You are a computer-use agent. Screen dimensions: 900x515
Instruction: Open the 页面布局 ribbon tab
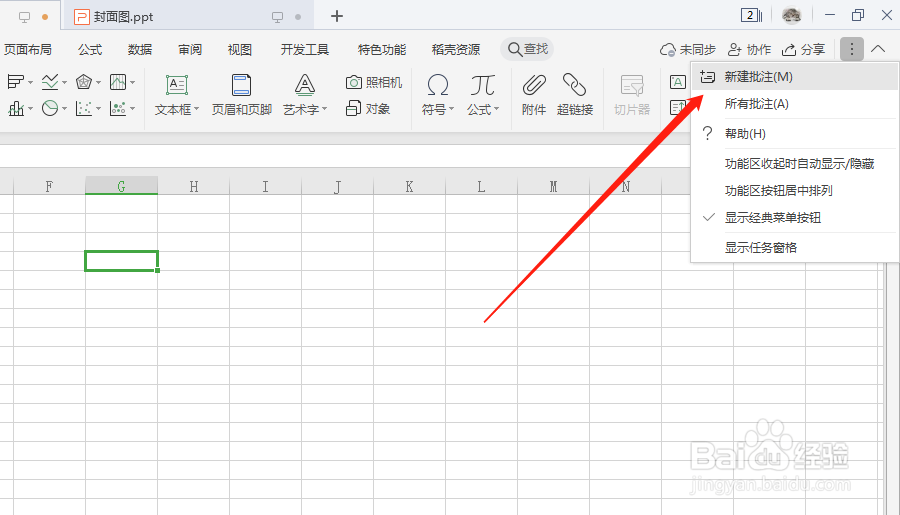(28, 50)
